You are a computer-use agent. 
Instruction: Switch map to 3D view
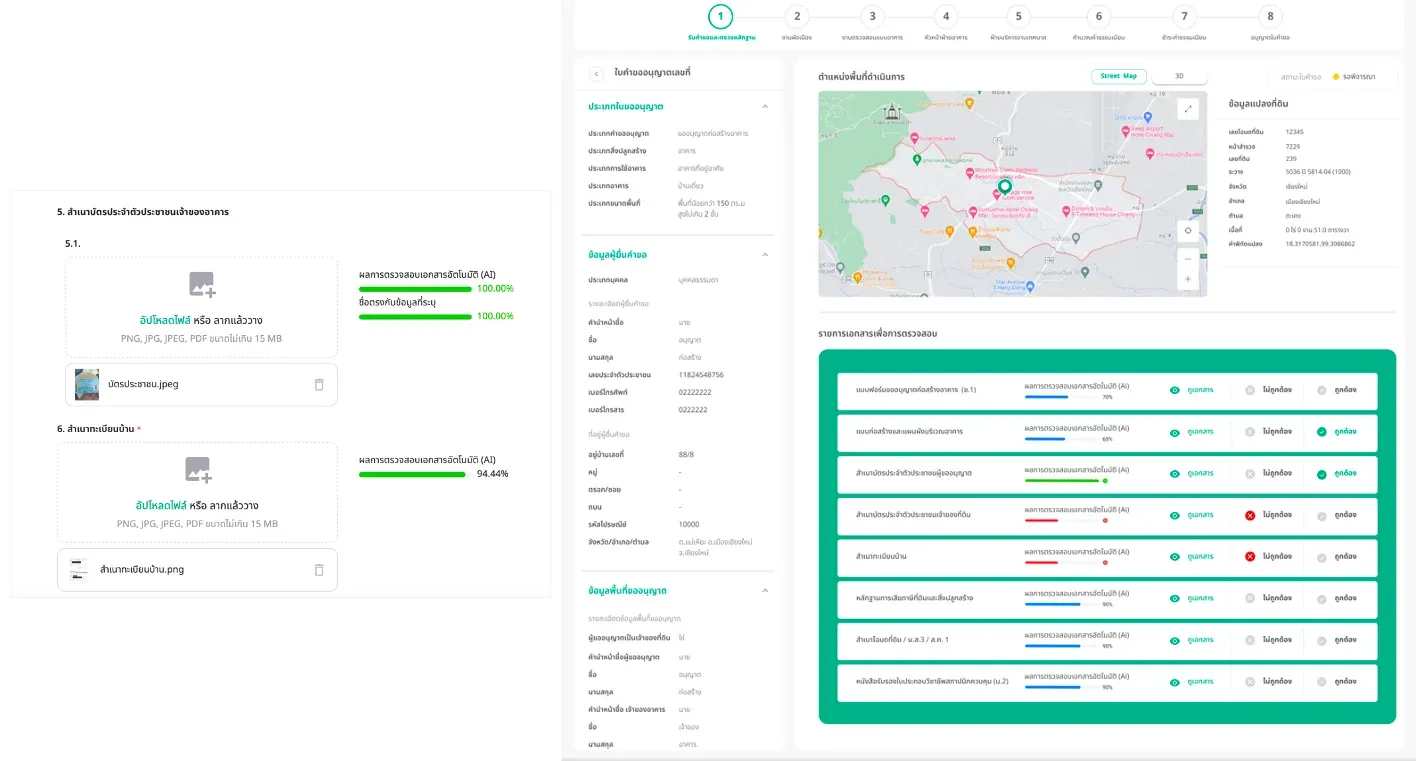click(x=1179, y=76)
